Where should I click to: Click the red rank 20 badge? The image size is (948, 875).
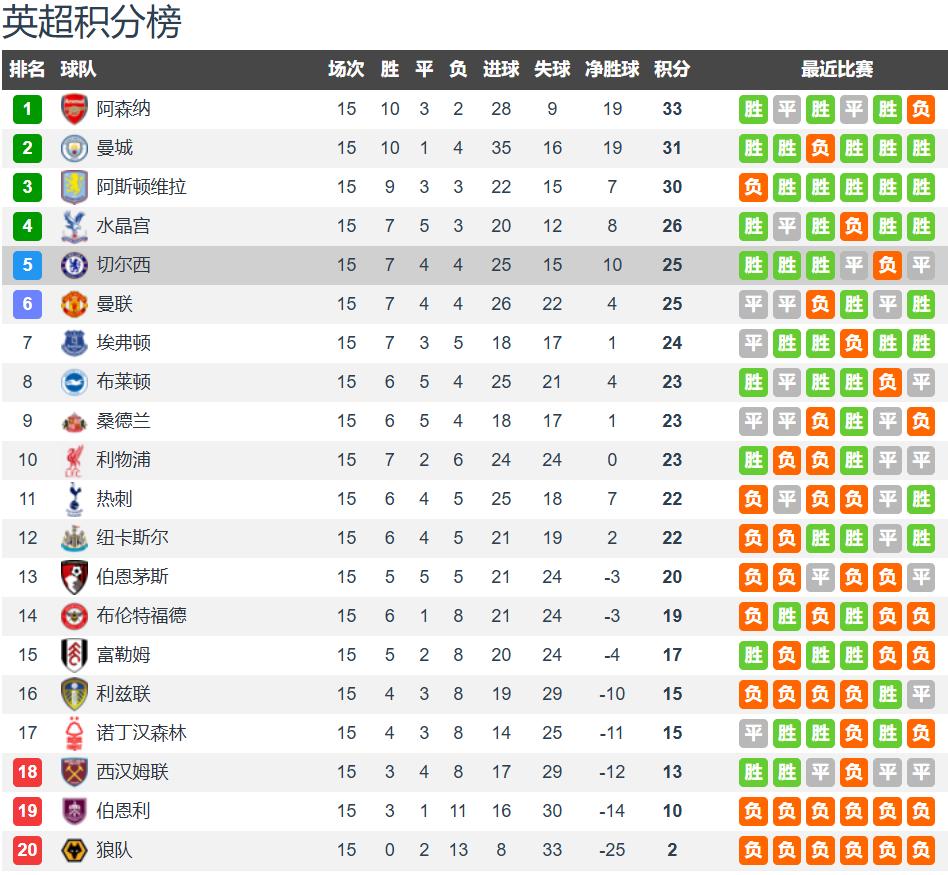click(x=27, y=850)
